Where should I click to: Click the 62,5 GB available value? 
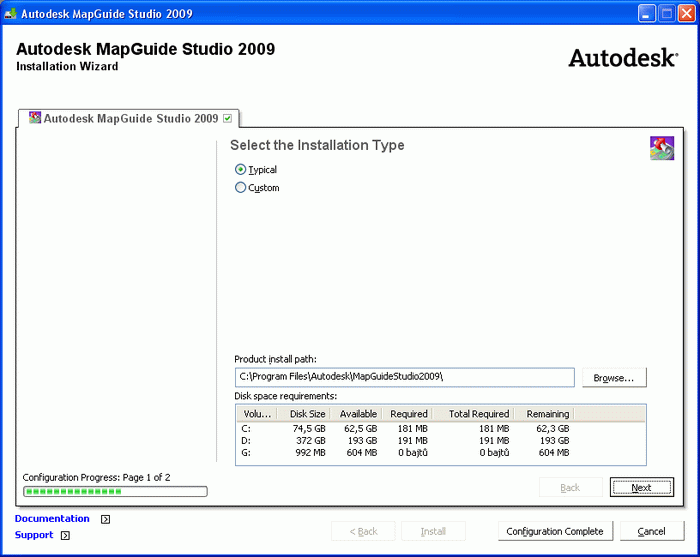[360, 428]
